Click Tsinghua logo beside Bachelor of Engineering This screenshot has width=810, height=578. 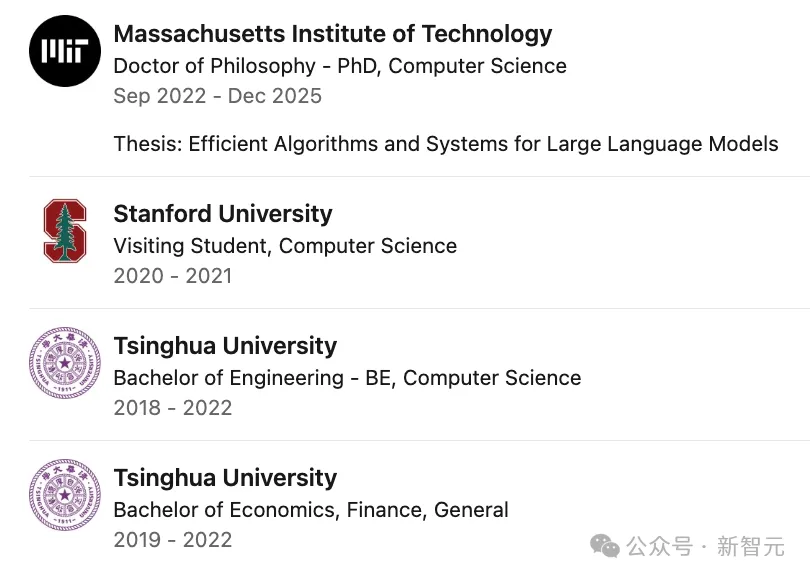point(65,362)
